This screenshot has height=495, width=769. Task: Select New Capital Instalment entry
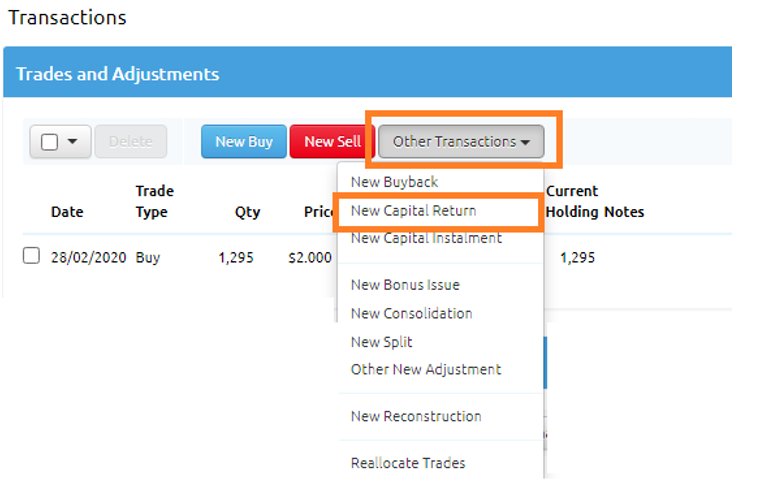point(426,238)
